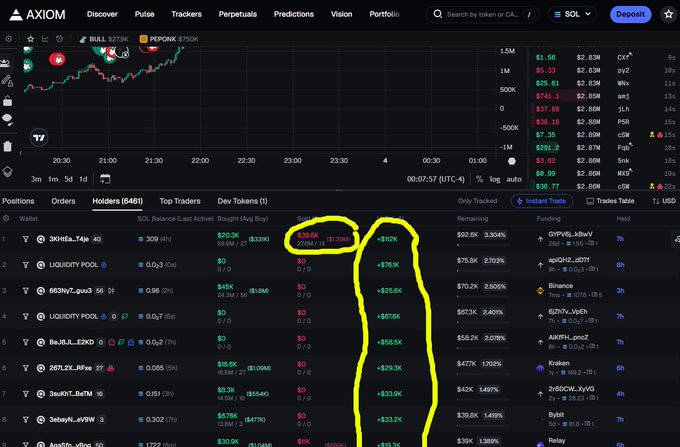Screen dimensions: 680x447
Task: Click the lock icon beside BeJ8JL..E2KD
Action: [x=131, y=342]
